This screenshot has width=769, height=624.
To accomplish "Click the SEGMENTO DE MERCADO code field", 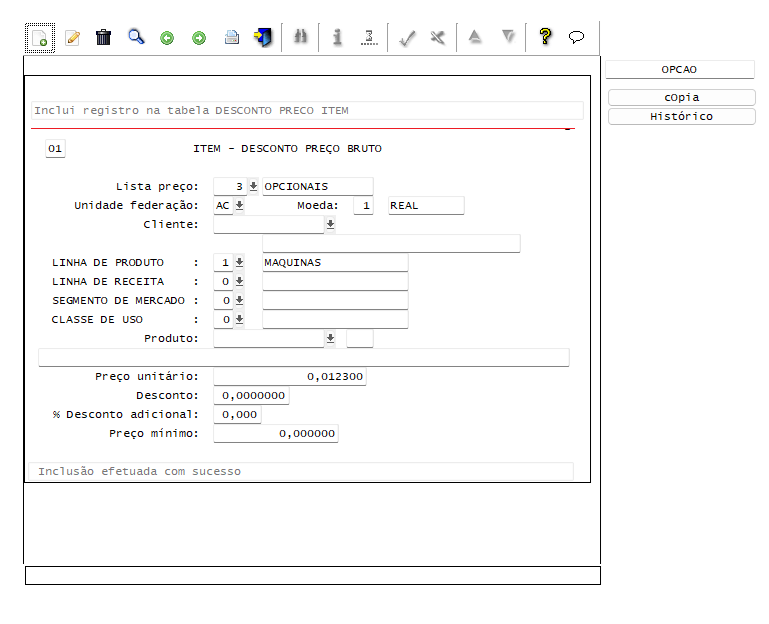I will [223, 300].
